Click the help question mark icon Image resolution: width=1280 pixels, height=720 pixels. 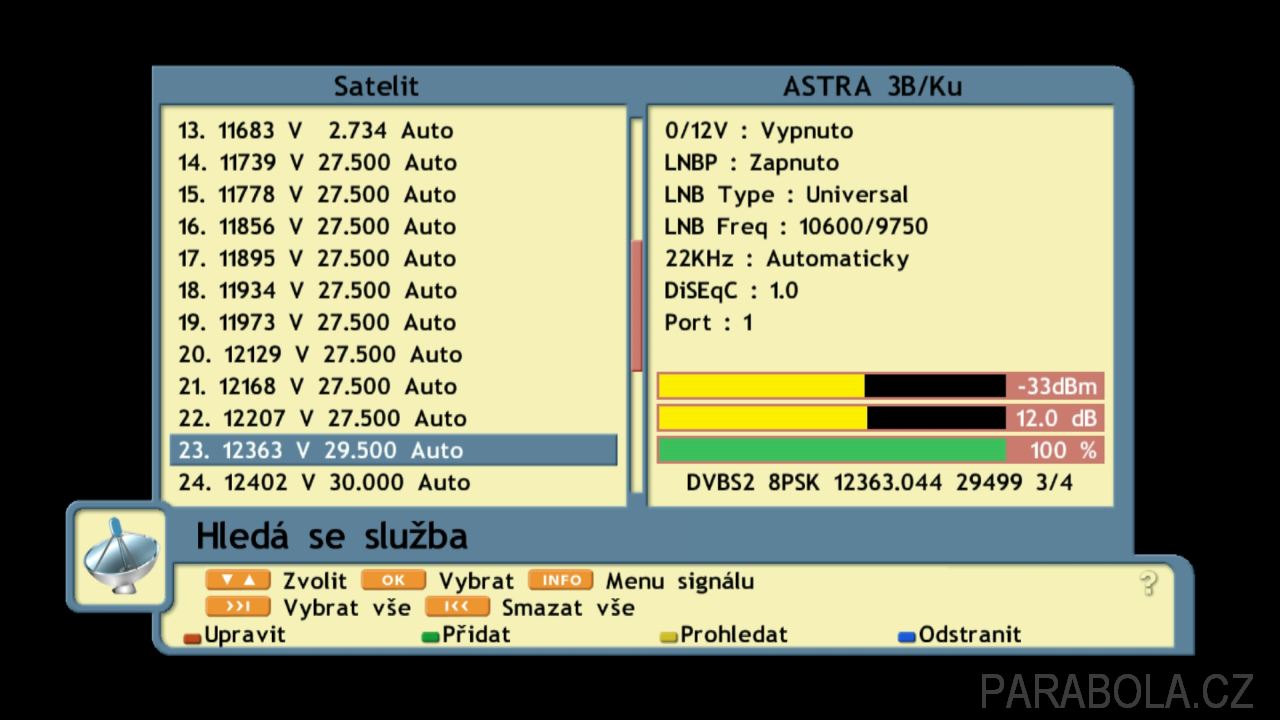[1150, 585]
